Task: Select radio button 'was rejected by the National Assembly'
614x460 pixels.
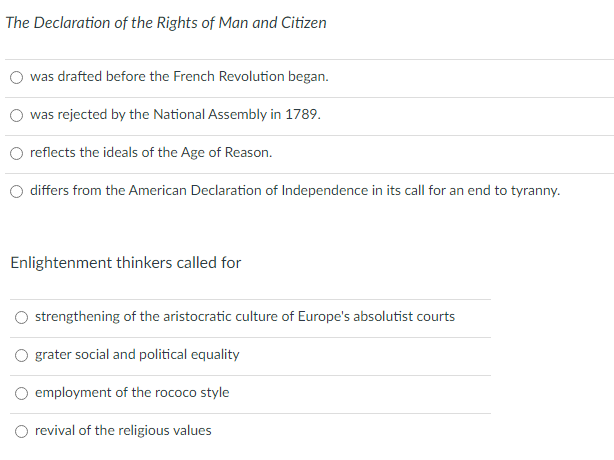Action: [16, 115]
